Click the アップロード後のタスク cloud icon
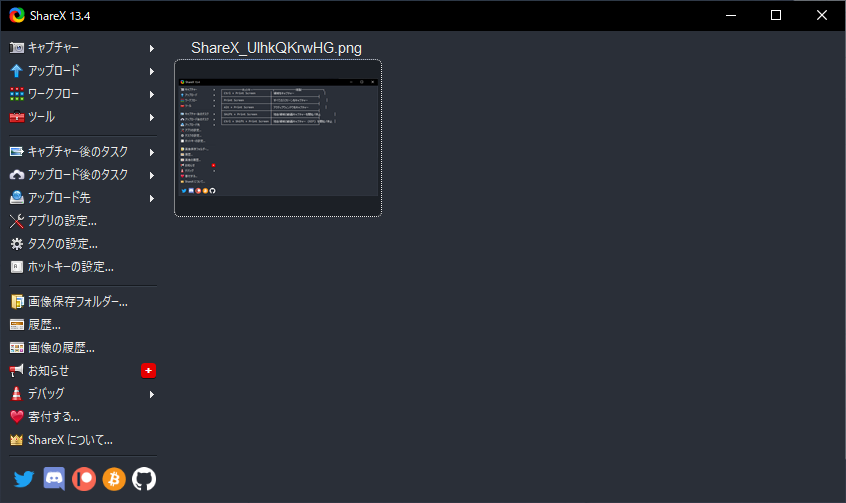Screen dimensions: 846x503 [x=17, y=175]
